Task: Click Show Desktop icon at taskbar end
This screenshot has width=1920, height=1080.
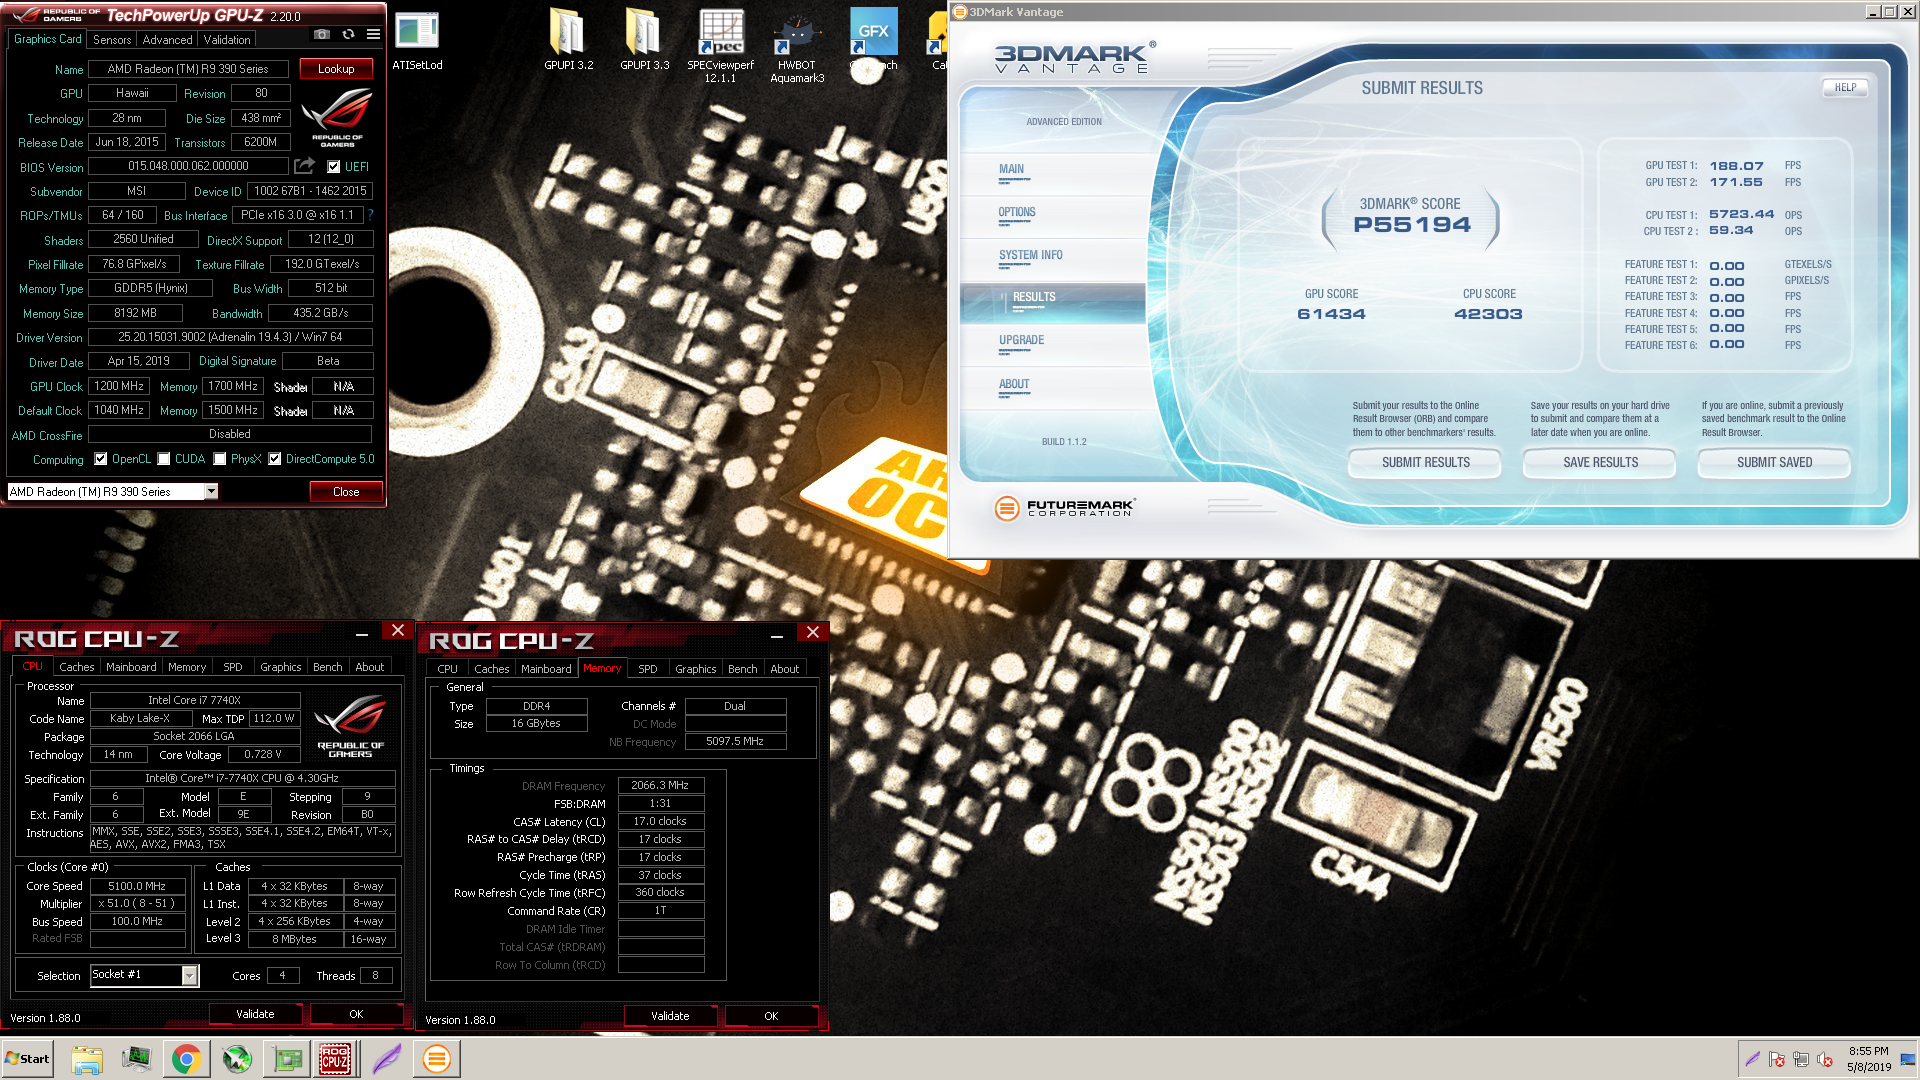Action: click(x=1909, y=1059)
